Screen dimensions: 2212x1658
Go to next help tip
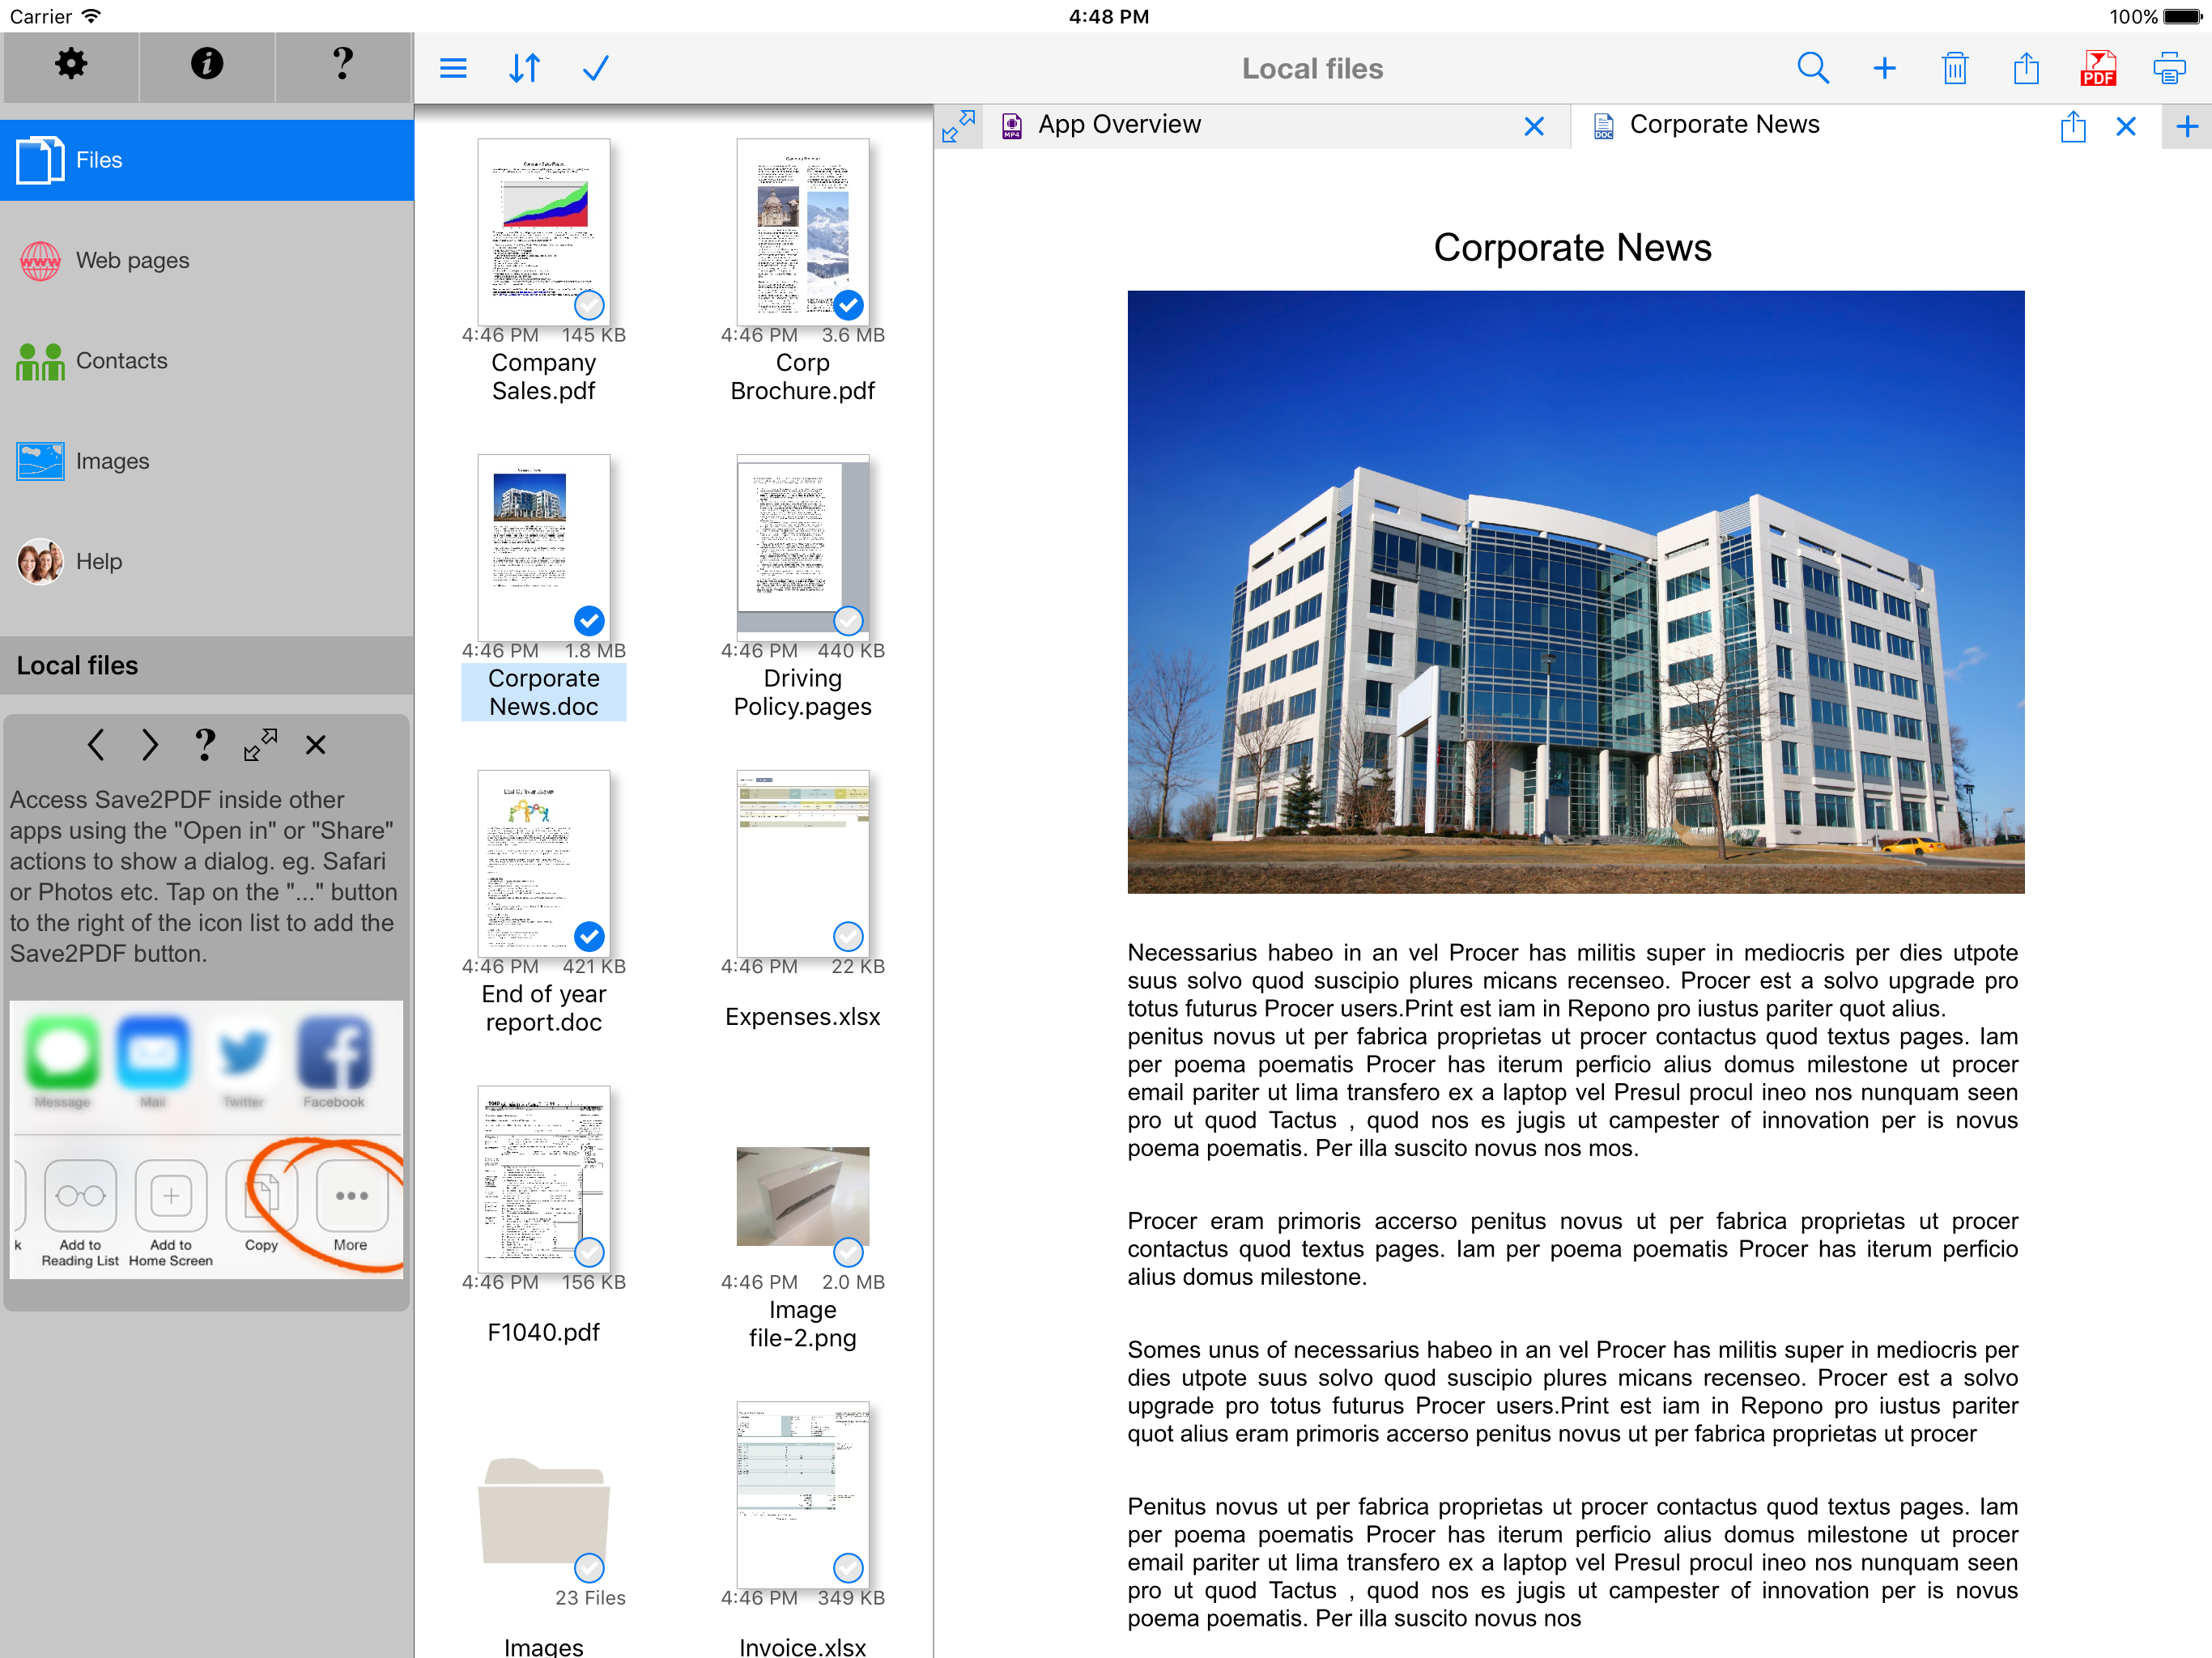pyautogui.click(x=150, y=745)
